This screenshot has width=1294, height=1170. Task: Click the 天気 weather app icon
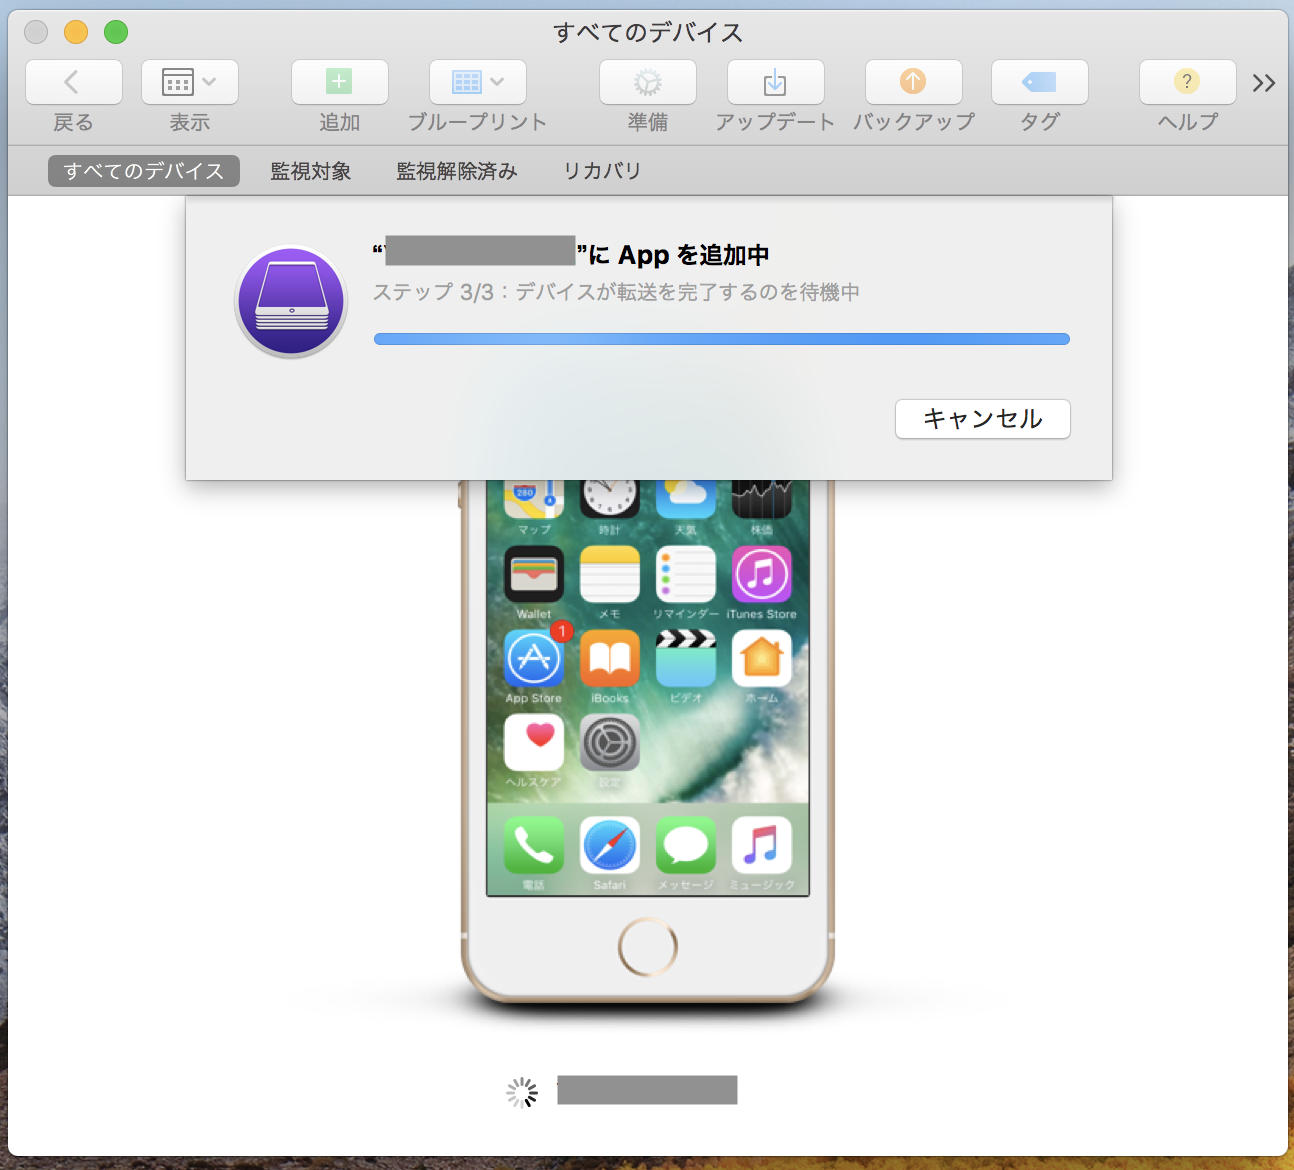[x=686, y=498]
